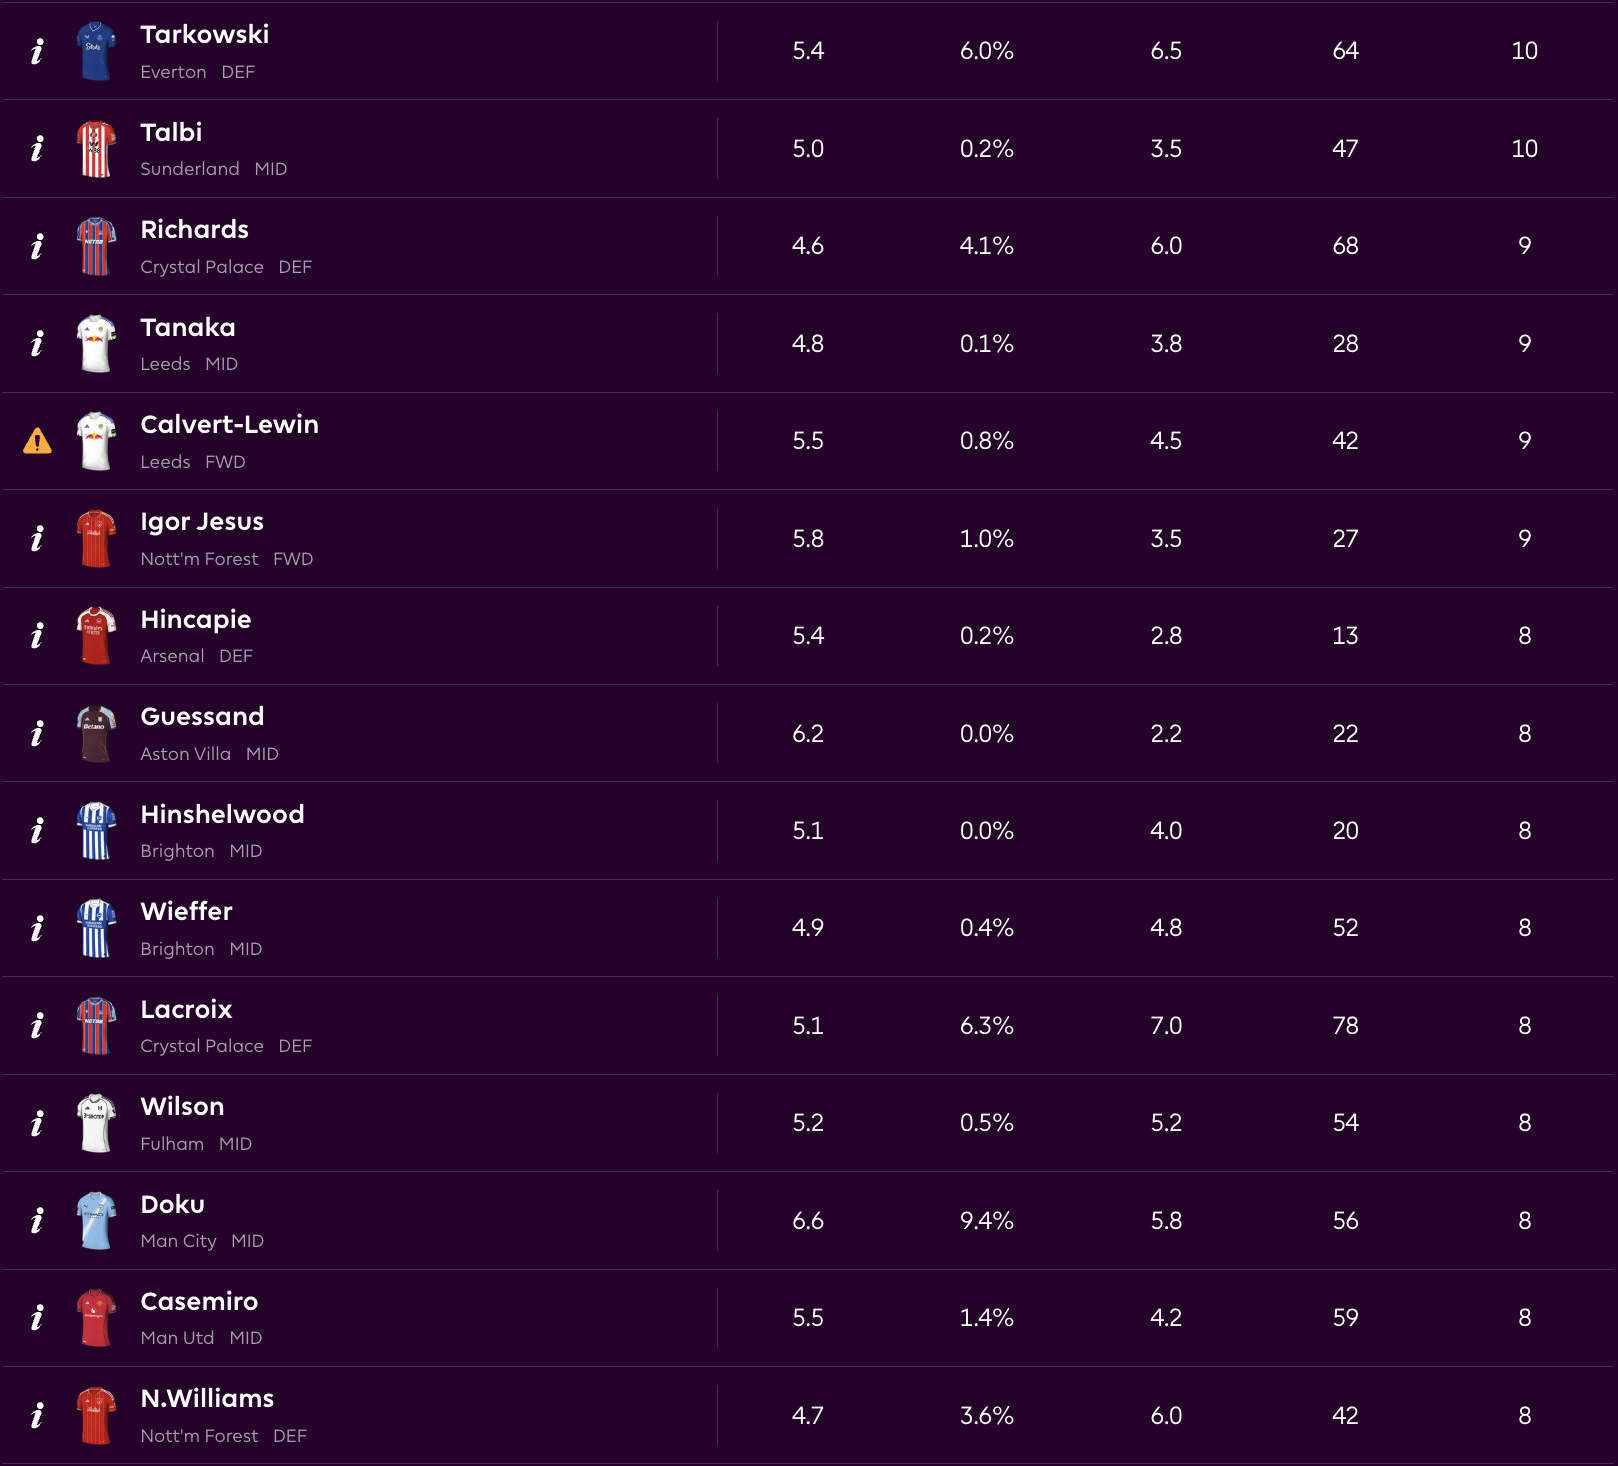This screenshot has width=1618, height=1466.
Task: Select the Tarkowski name link
Action: (204, 34)
